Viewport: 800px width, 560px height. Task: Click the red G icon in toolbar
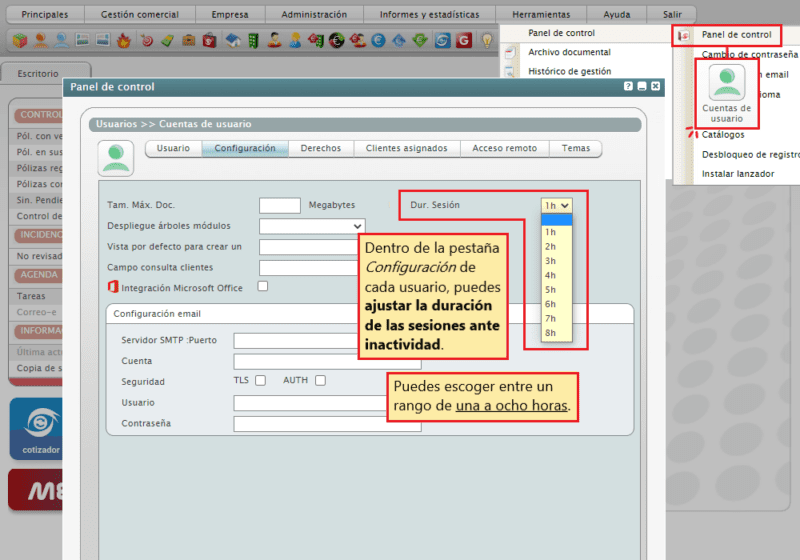click(x=463, y=41)
